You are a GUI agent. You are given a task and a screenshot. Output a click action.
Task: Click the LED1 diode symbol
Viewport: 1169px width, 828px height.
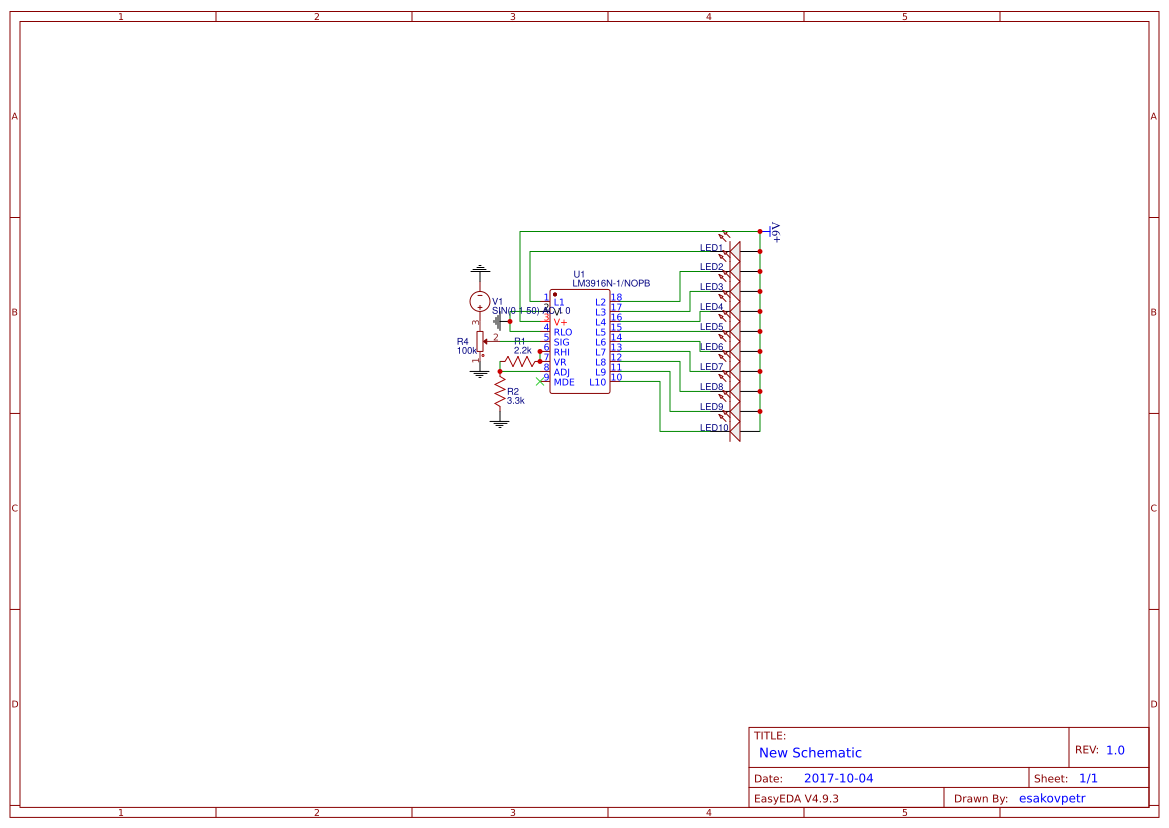click(734, 251)
